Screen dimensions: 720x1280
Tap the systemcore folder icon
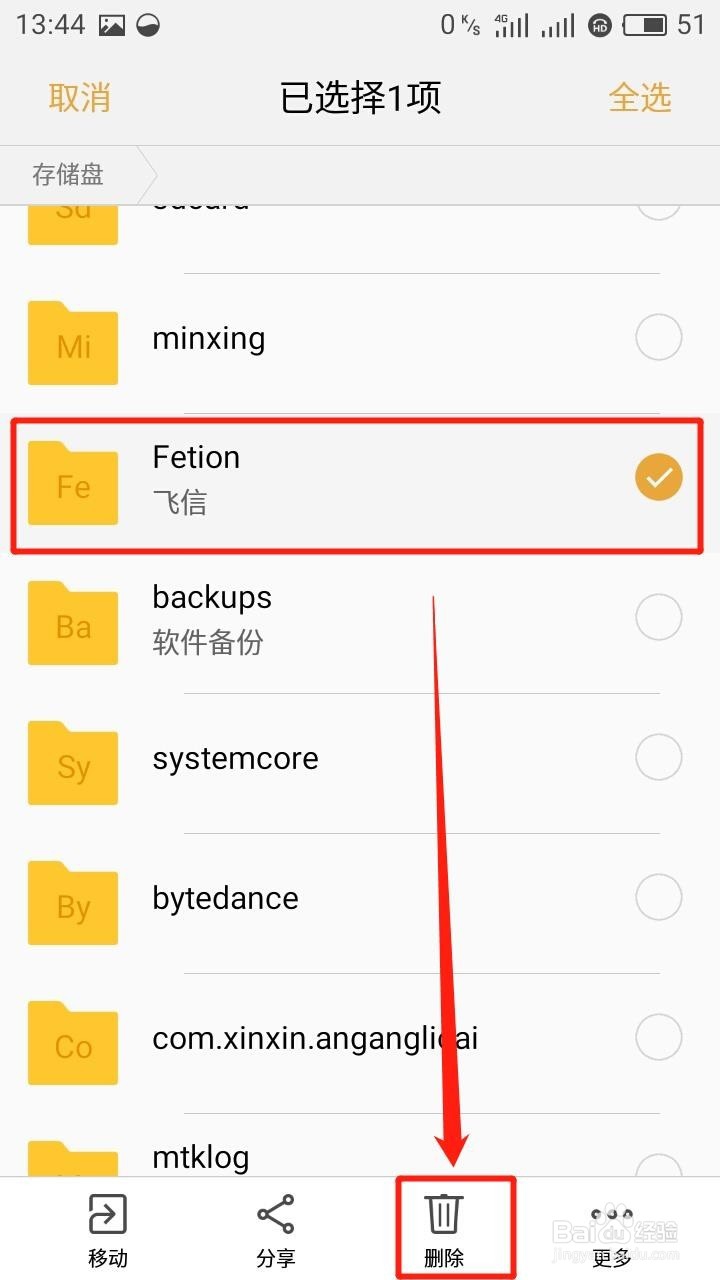pos(73,763)
